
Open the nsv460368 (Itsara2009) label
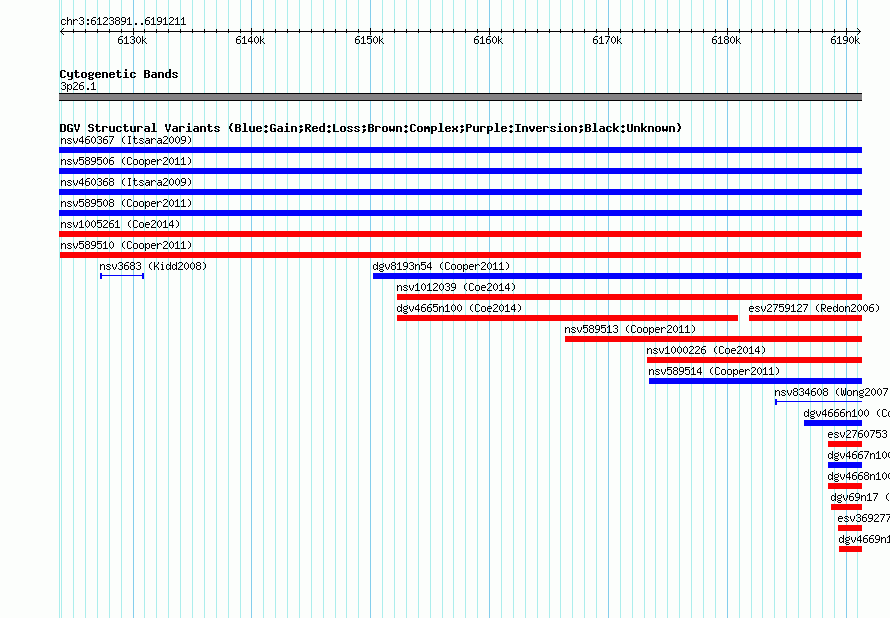tap(126, 182)
